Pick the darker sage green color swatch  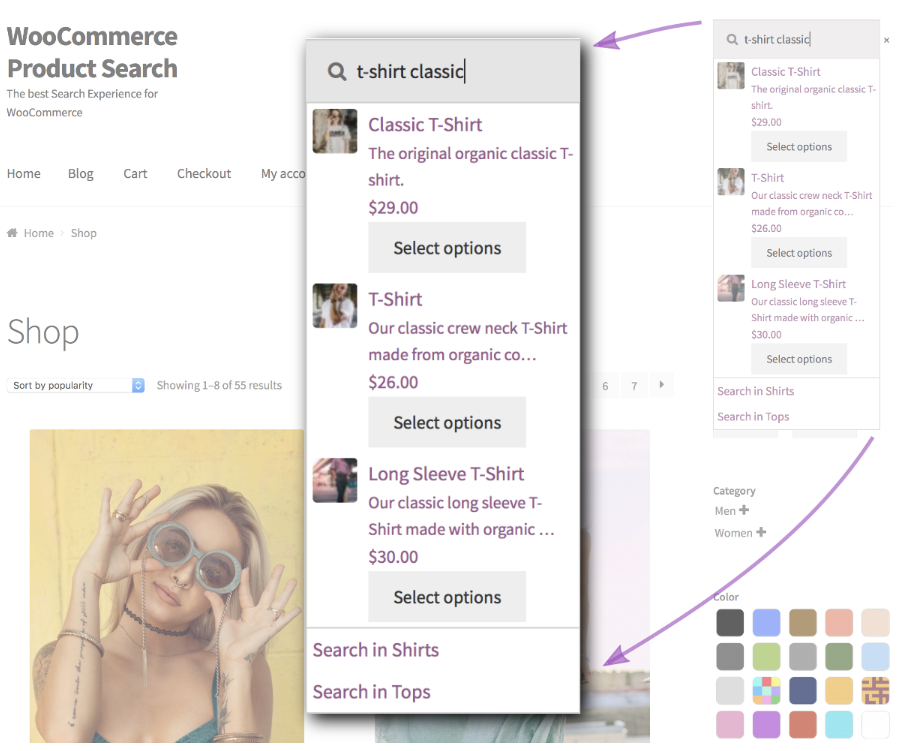click(x=839, y=657)
